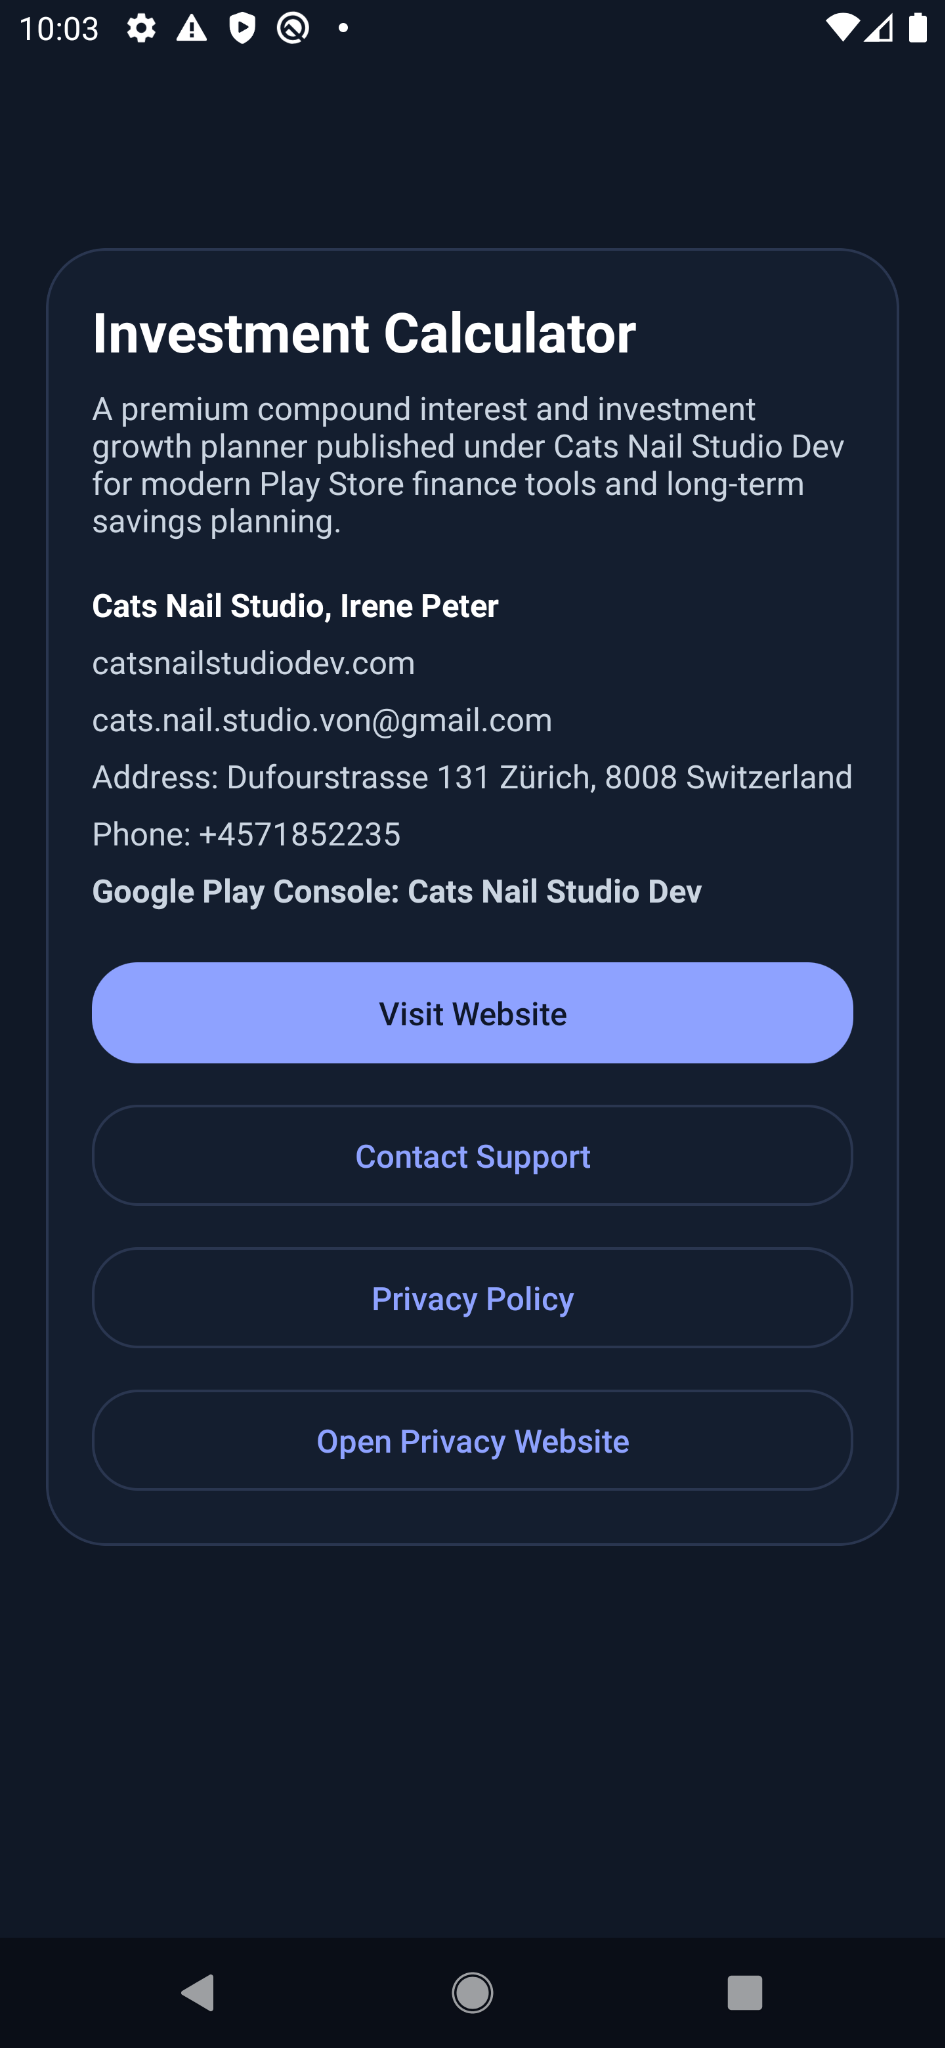Tap the circular blocked status icon
Viewport: 945px width, 2048px height.
click(x=292, y=28)
